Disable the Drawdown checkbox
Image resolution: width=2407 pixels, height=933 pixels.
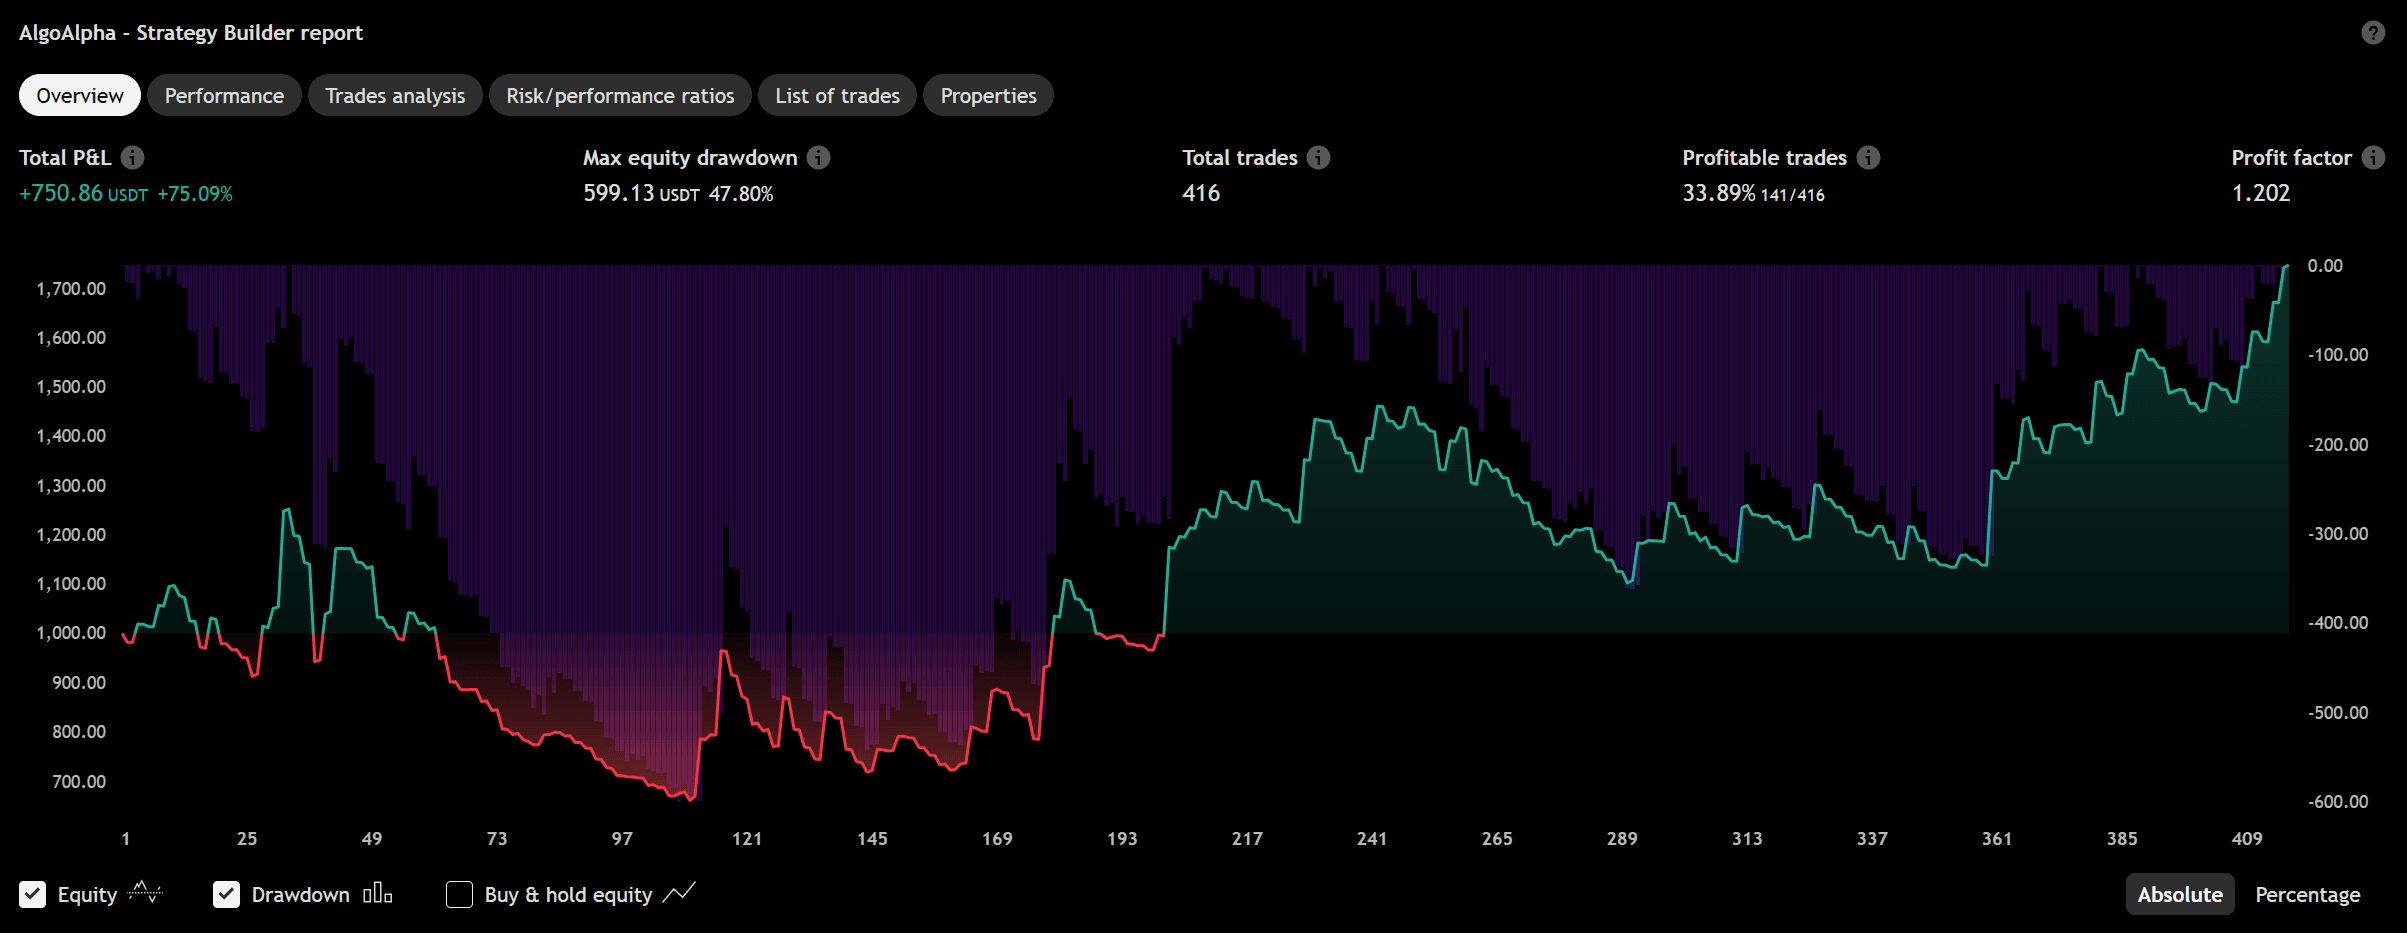(x=226, y=894)
